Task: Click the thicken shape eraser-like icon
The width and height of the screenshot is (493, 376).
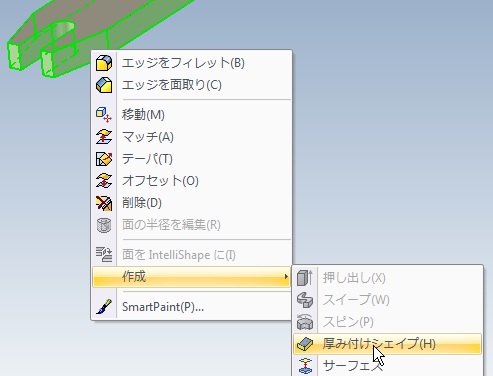Action: 305,344
